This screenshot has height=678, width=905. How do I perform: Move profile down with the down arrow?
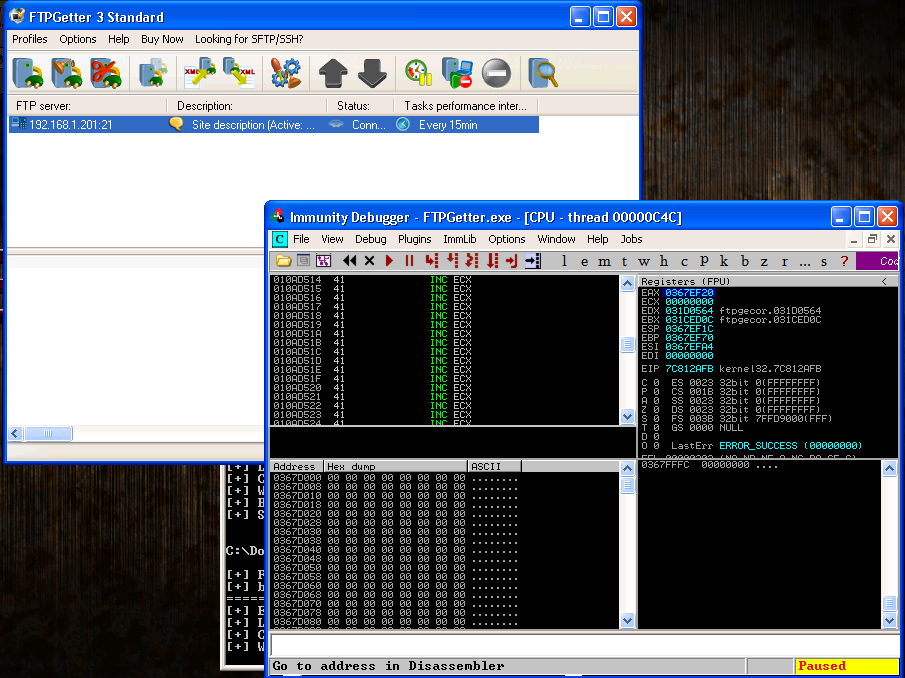tap(372, 73)
